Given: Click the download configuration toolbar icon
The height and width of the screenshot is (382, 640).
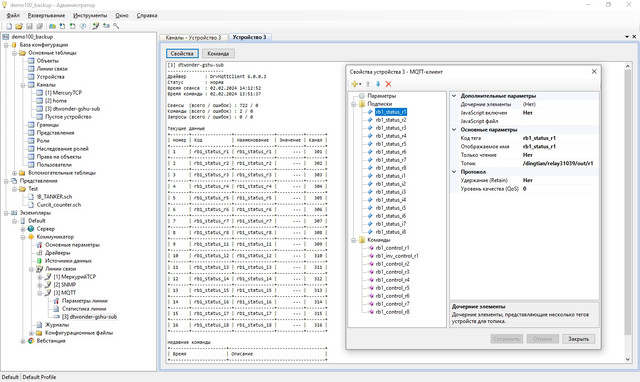Looking at the screenshot, I should click(x=62, y=26).
